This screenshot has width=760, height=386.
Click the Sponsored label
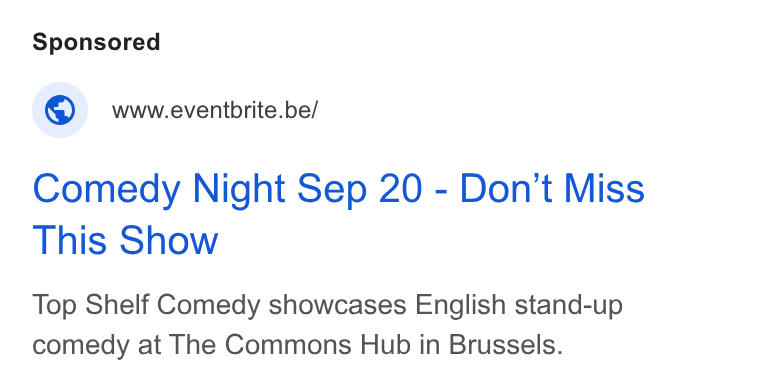click(96, 42)
